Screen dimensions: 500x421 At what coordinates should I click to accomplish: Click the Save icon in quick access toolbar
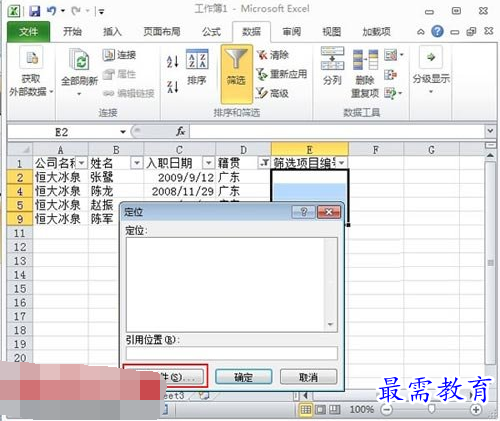(x=34, y=11)
